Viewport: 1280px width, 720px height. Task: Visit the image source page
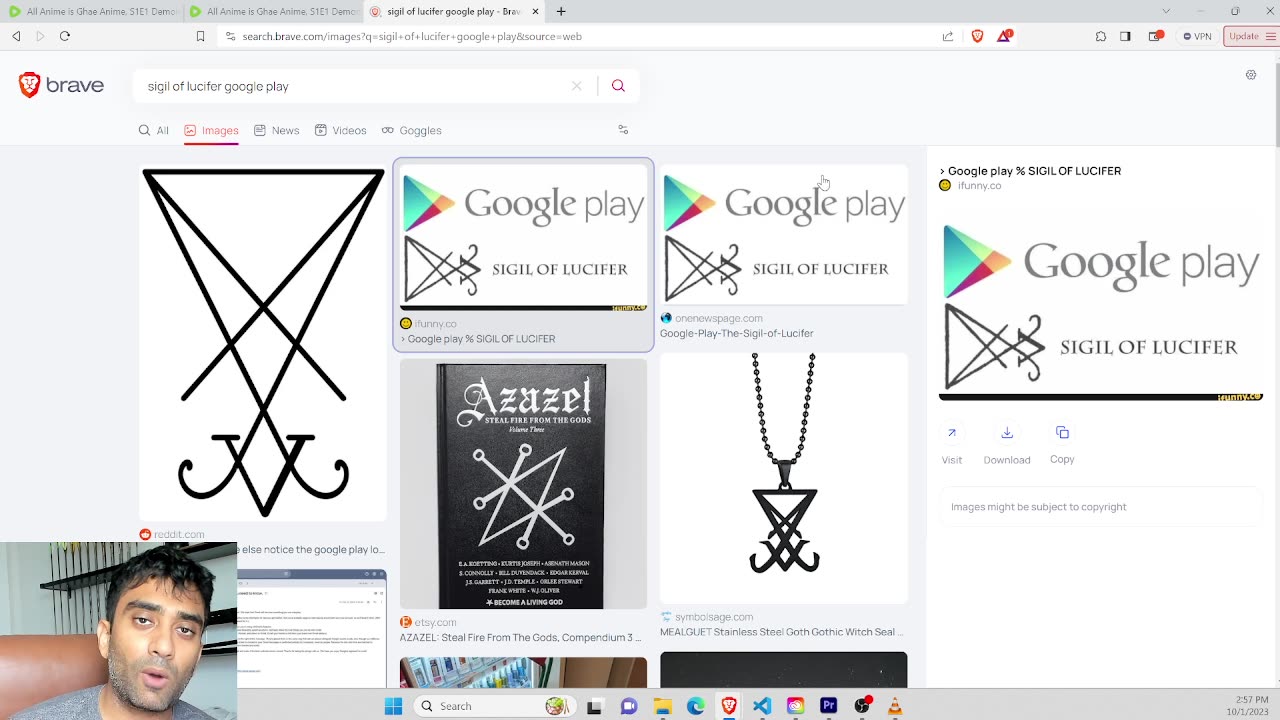tap(952, 445)
